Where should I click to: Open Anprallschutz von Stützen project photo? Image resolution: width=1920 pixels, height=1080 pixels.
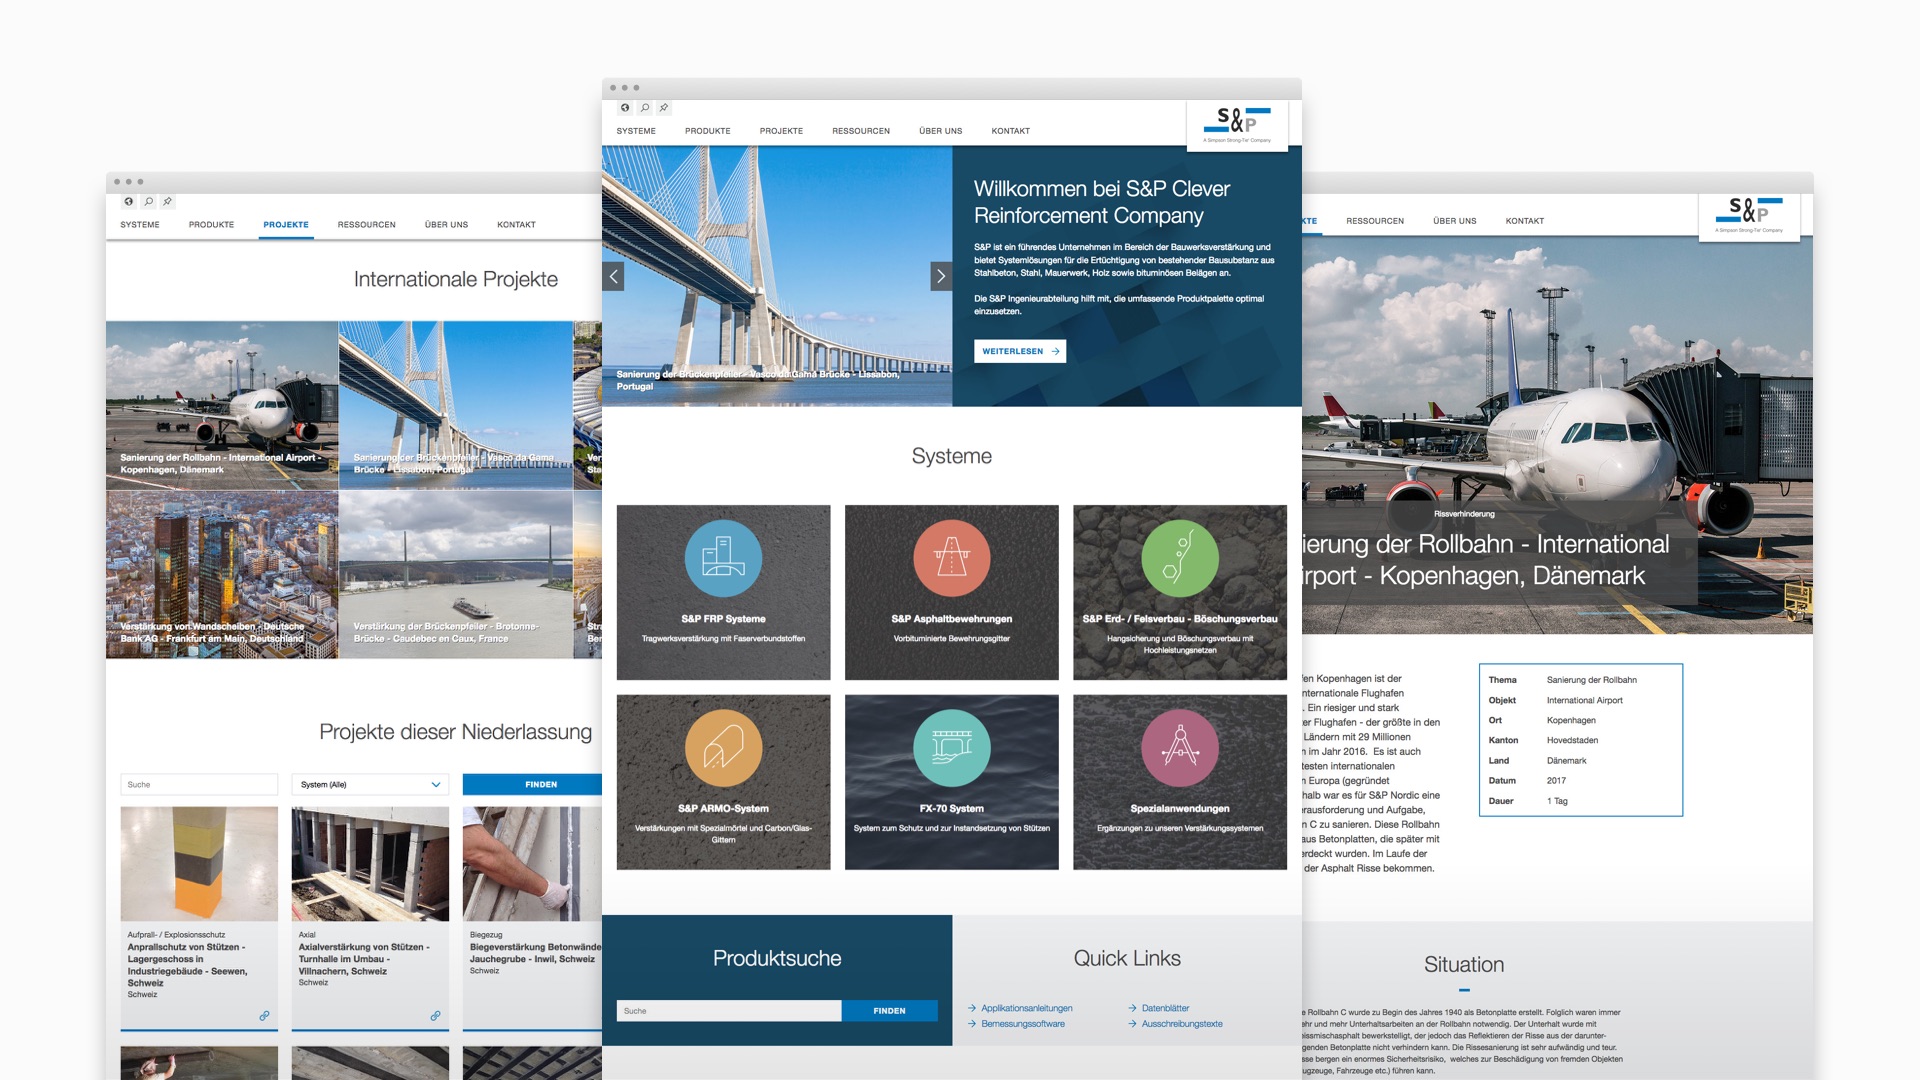(199, 864)
